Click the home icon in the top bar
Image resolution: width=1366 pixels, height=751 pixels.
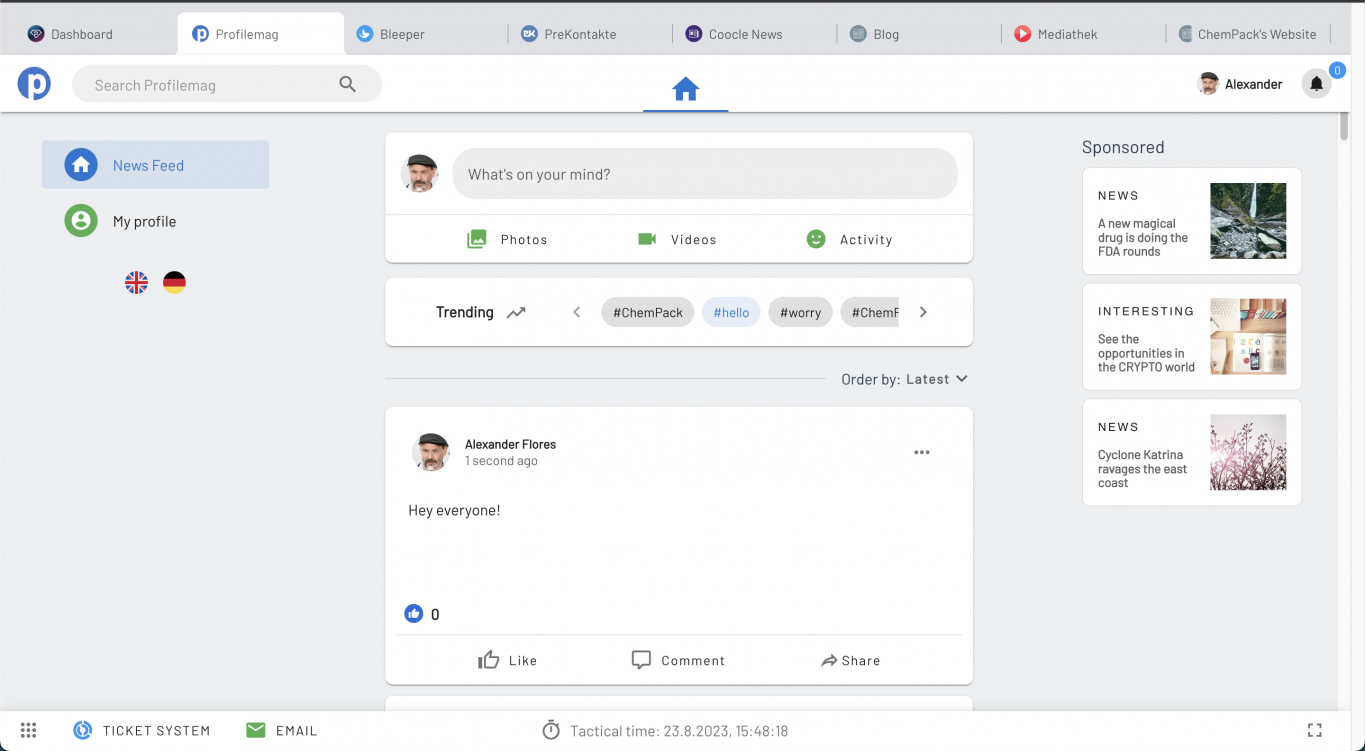685,88
